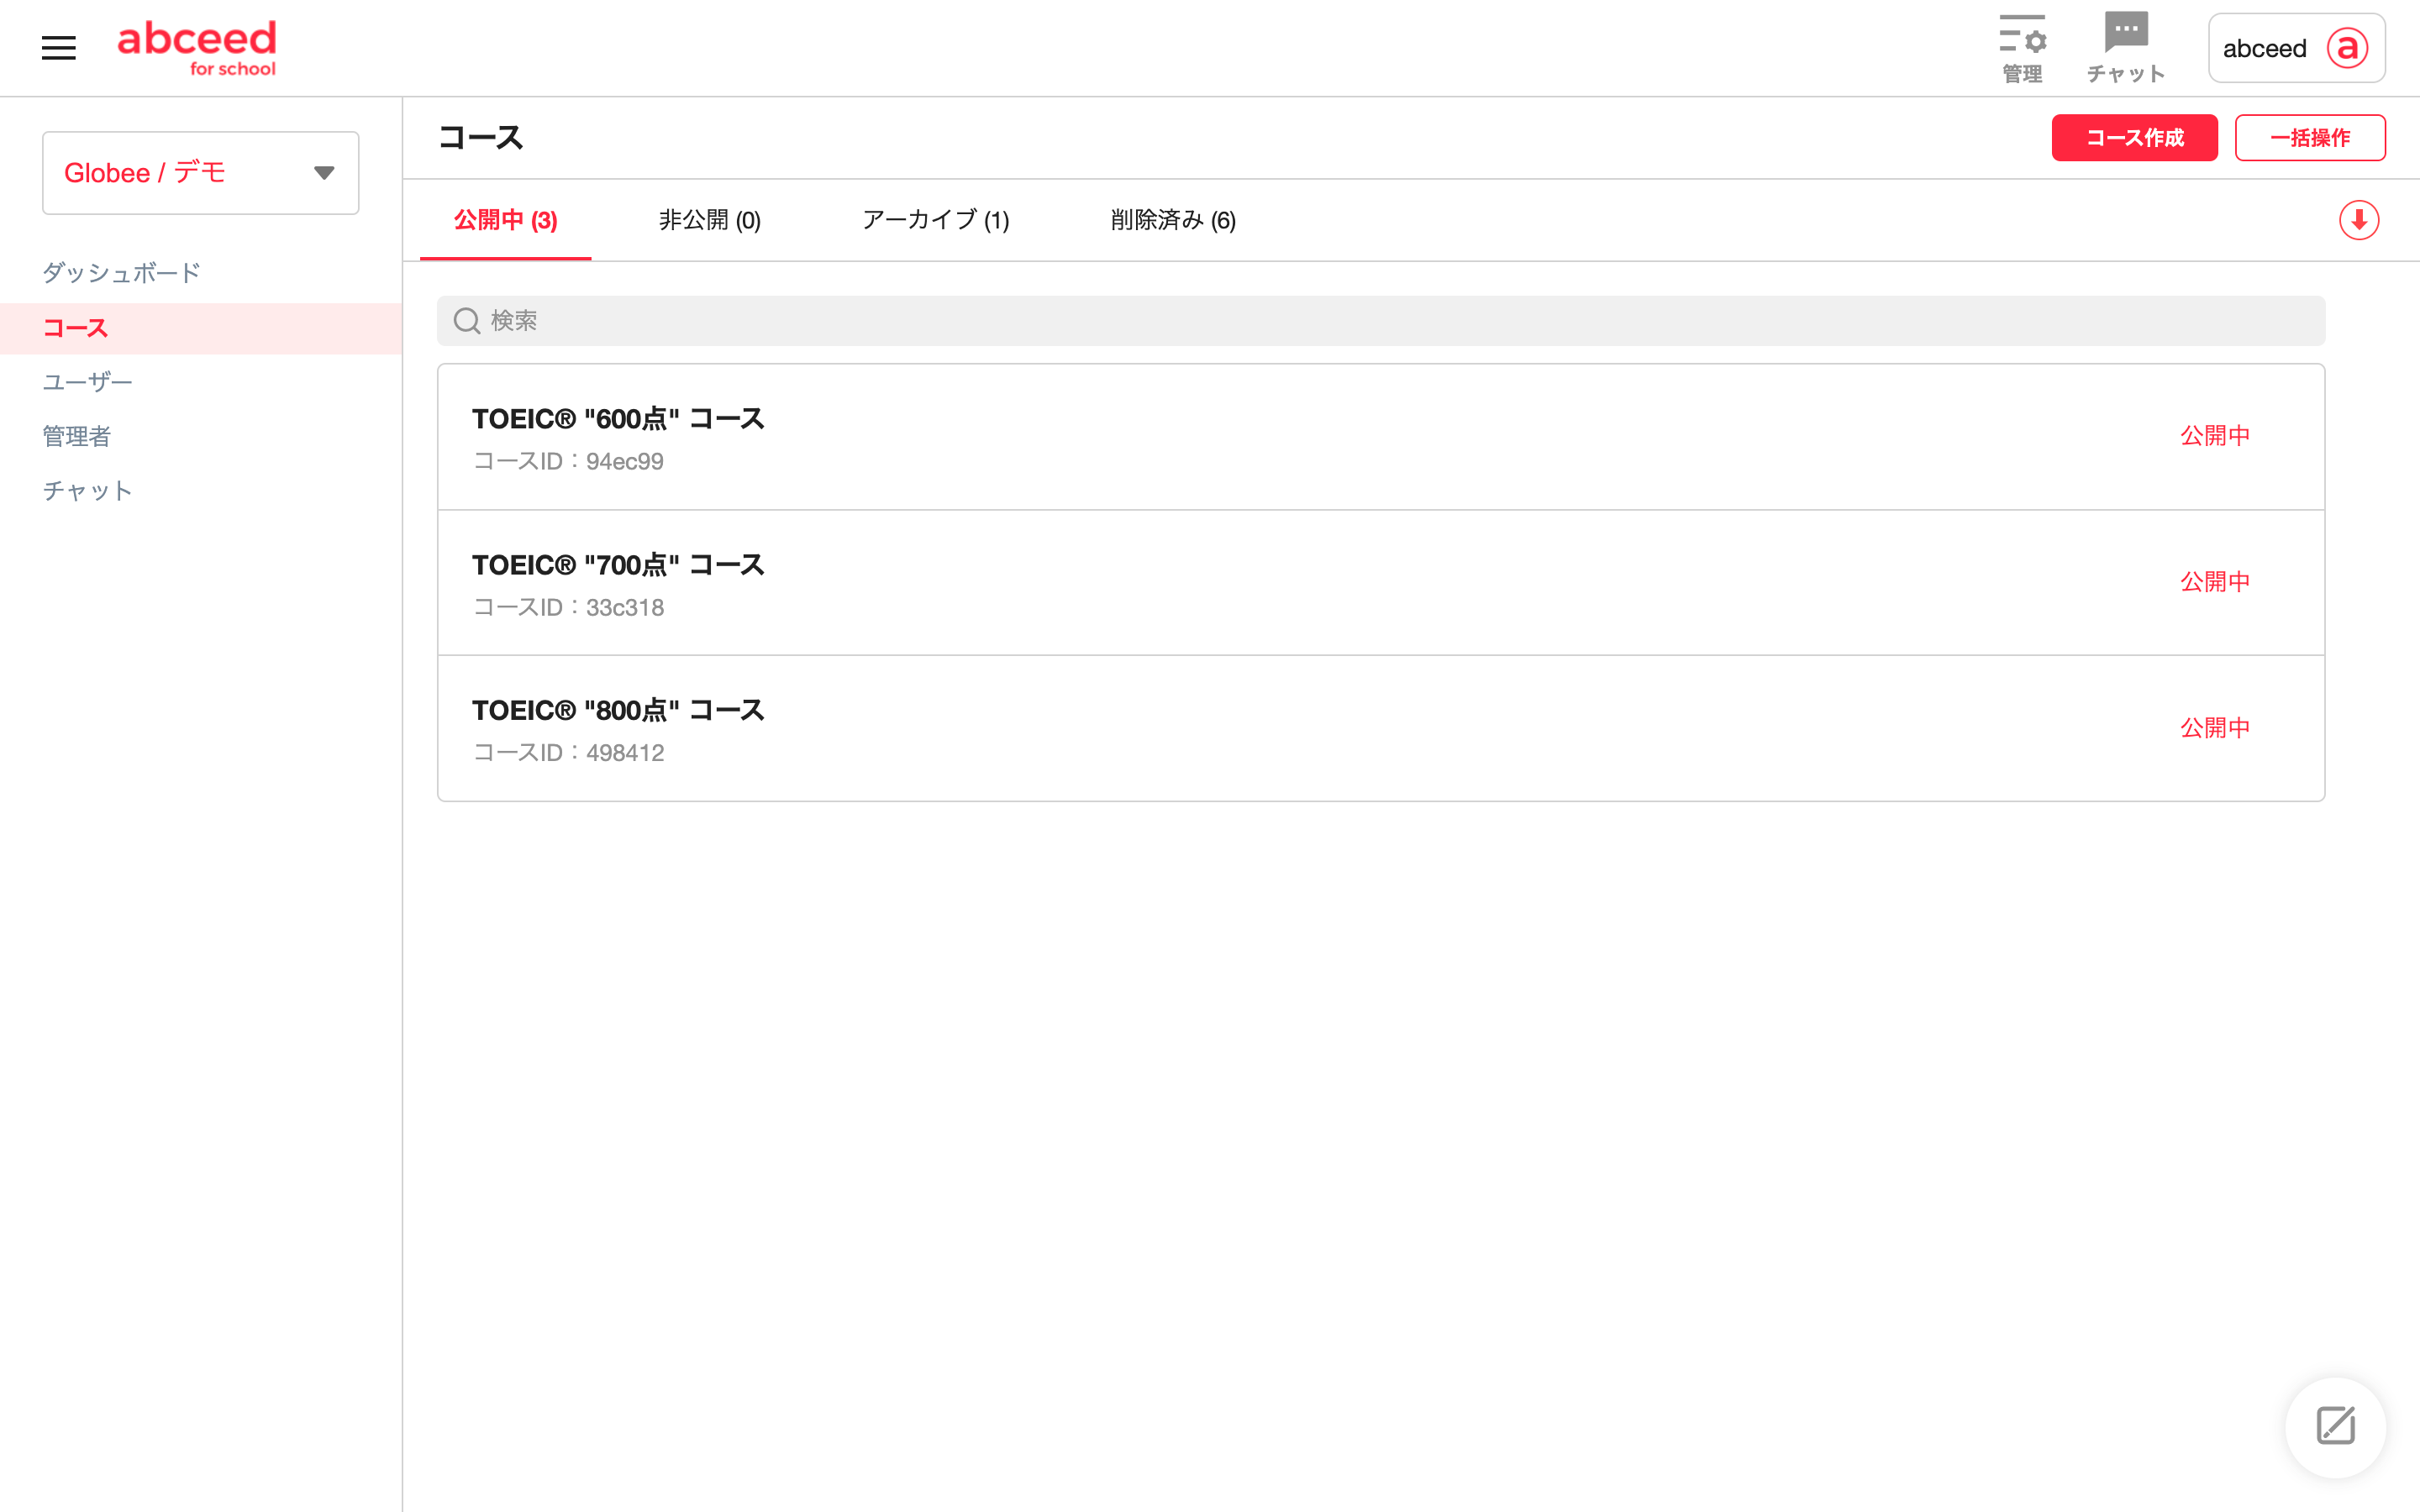Switch to the アーカイブ (1) tab
Screen dimensions: 2420x1512
pos(935,220)
